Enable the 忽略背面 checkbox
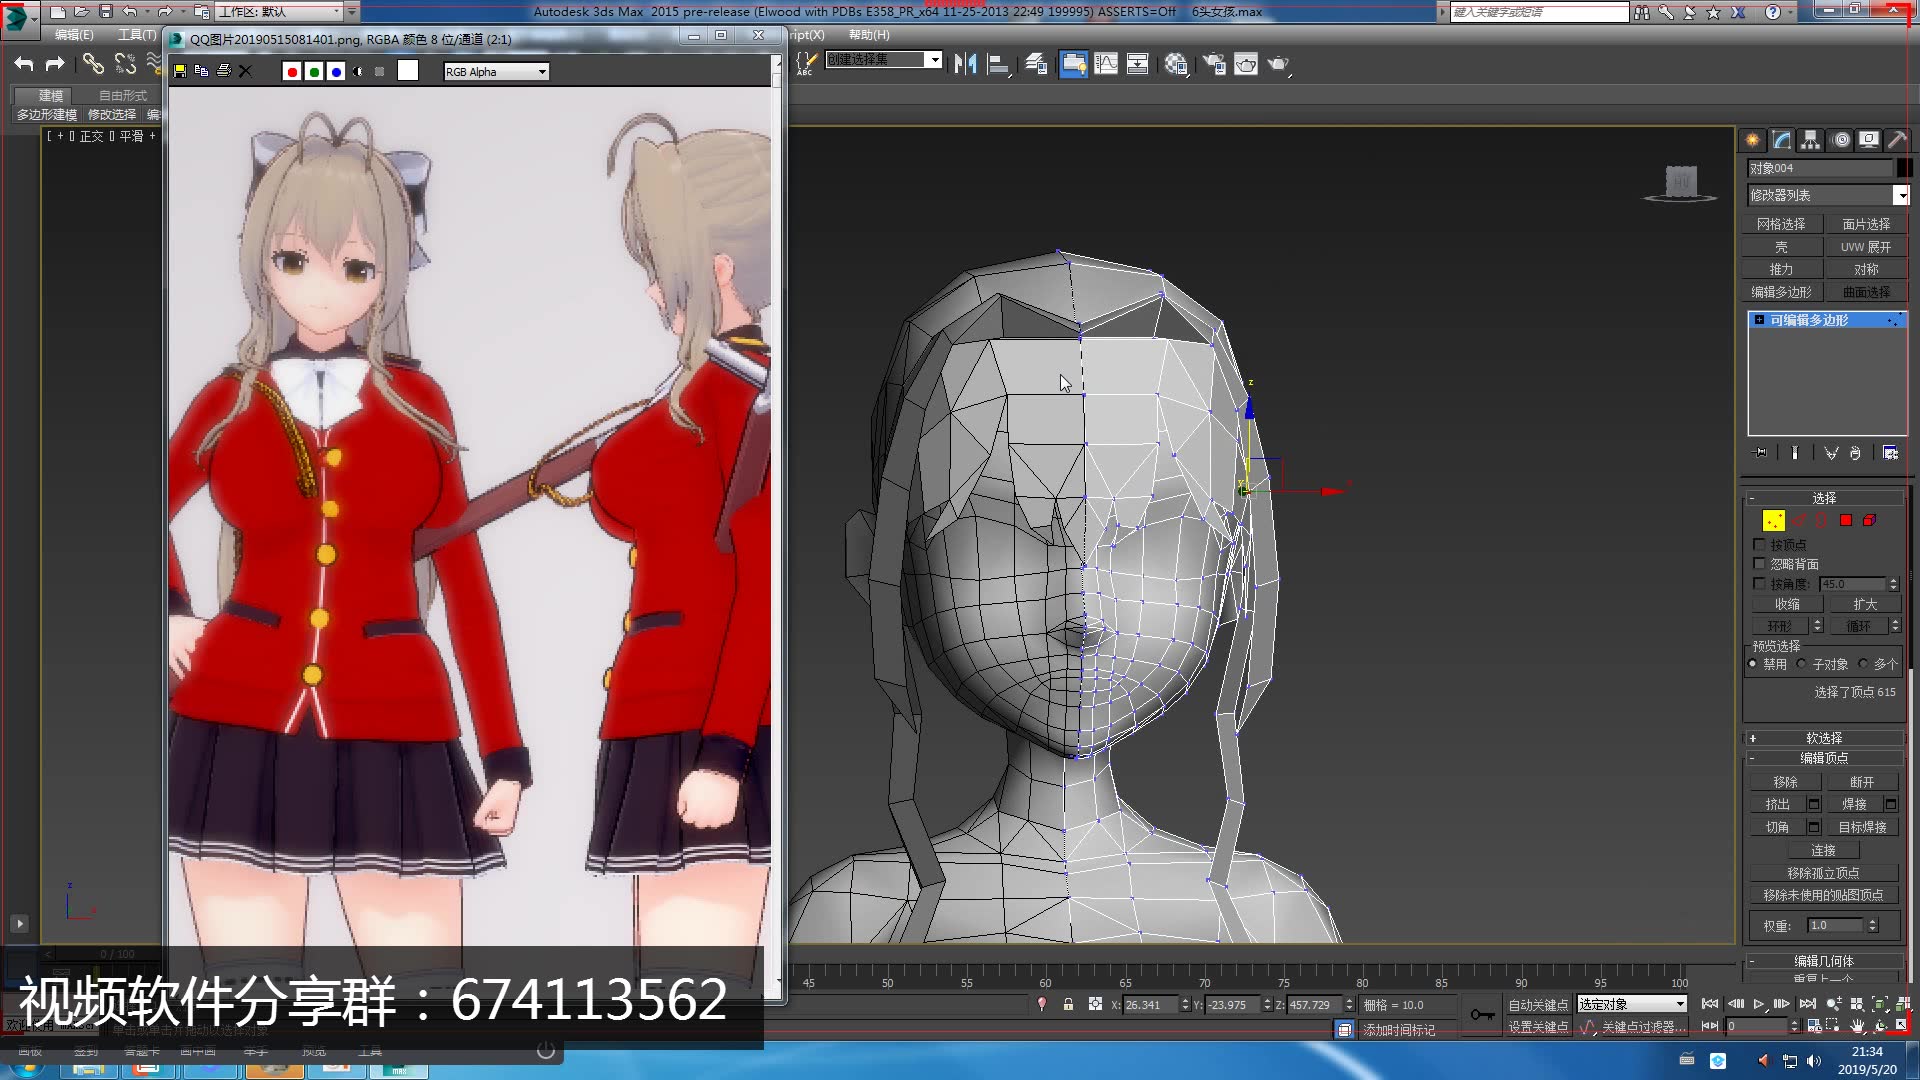Image resolution: width=1920 pixels, height=1080 pixels. coord(1760,564)
